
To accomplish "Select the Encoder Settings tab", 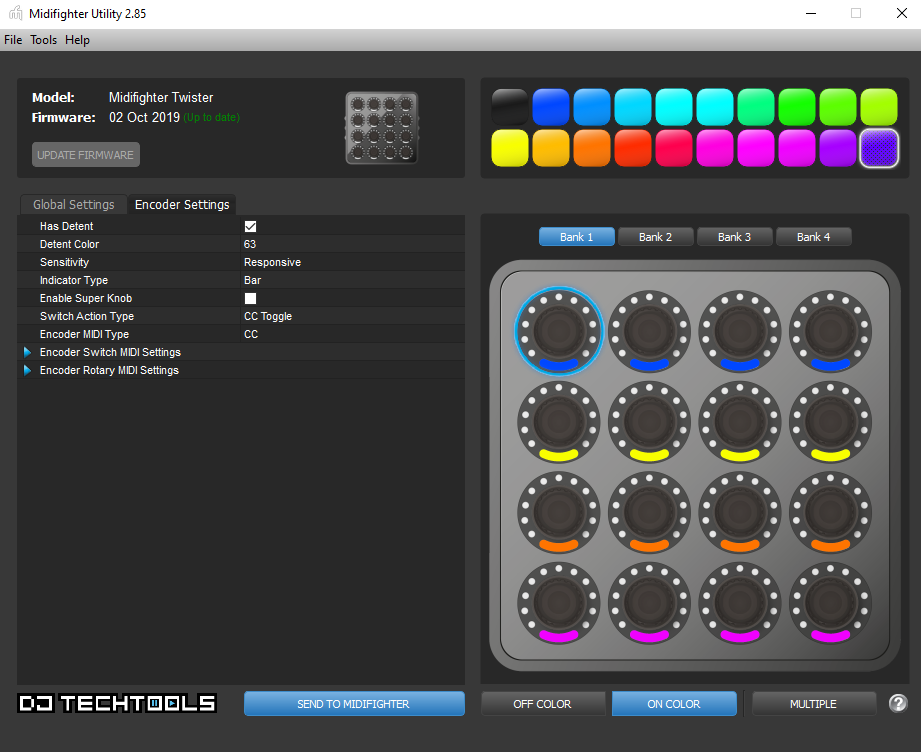I will pyautogui.click(x=182, y=204).
